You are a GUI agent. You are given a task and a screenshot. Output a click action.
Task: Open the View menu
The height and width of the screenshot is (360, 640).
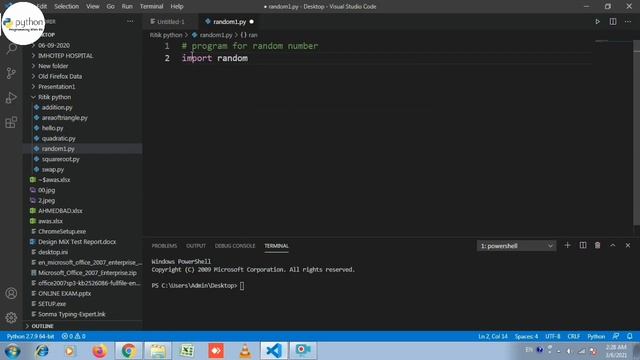(x=93, y=7)
